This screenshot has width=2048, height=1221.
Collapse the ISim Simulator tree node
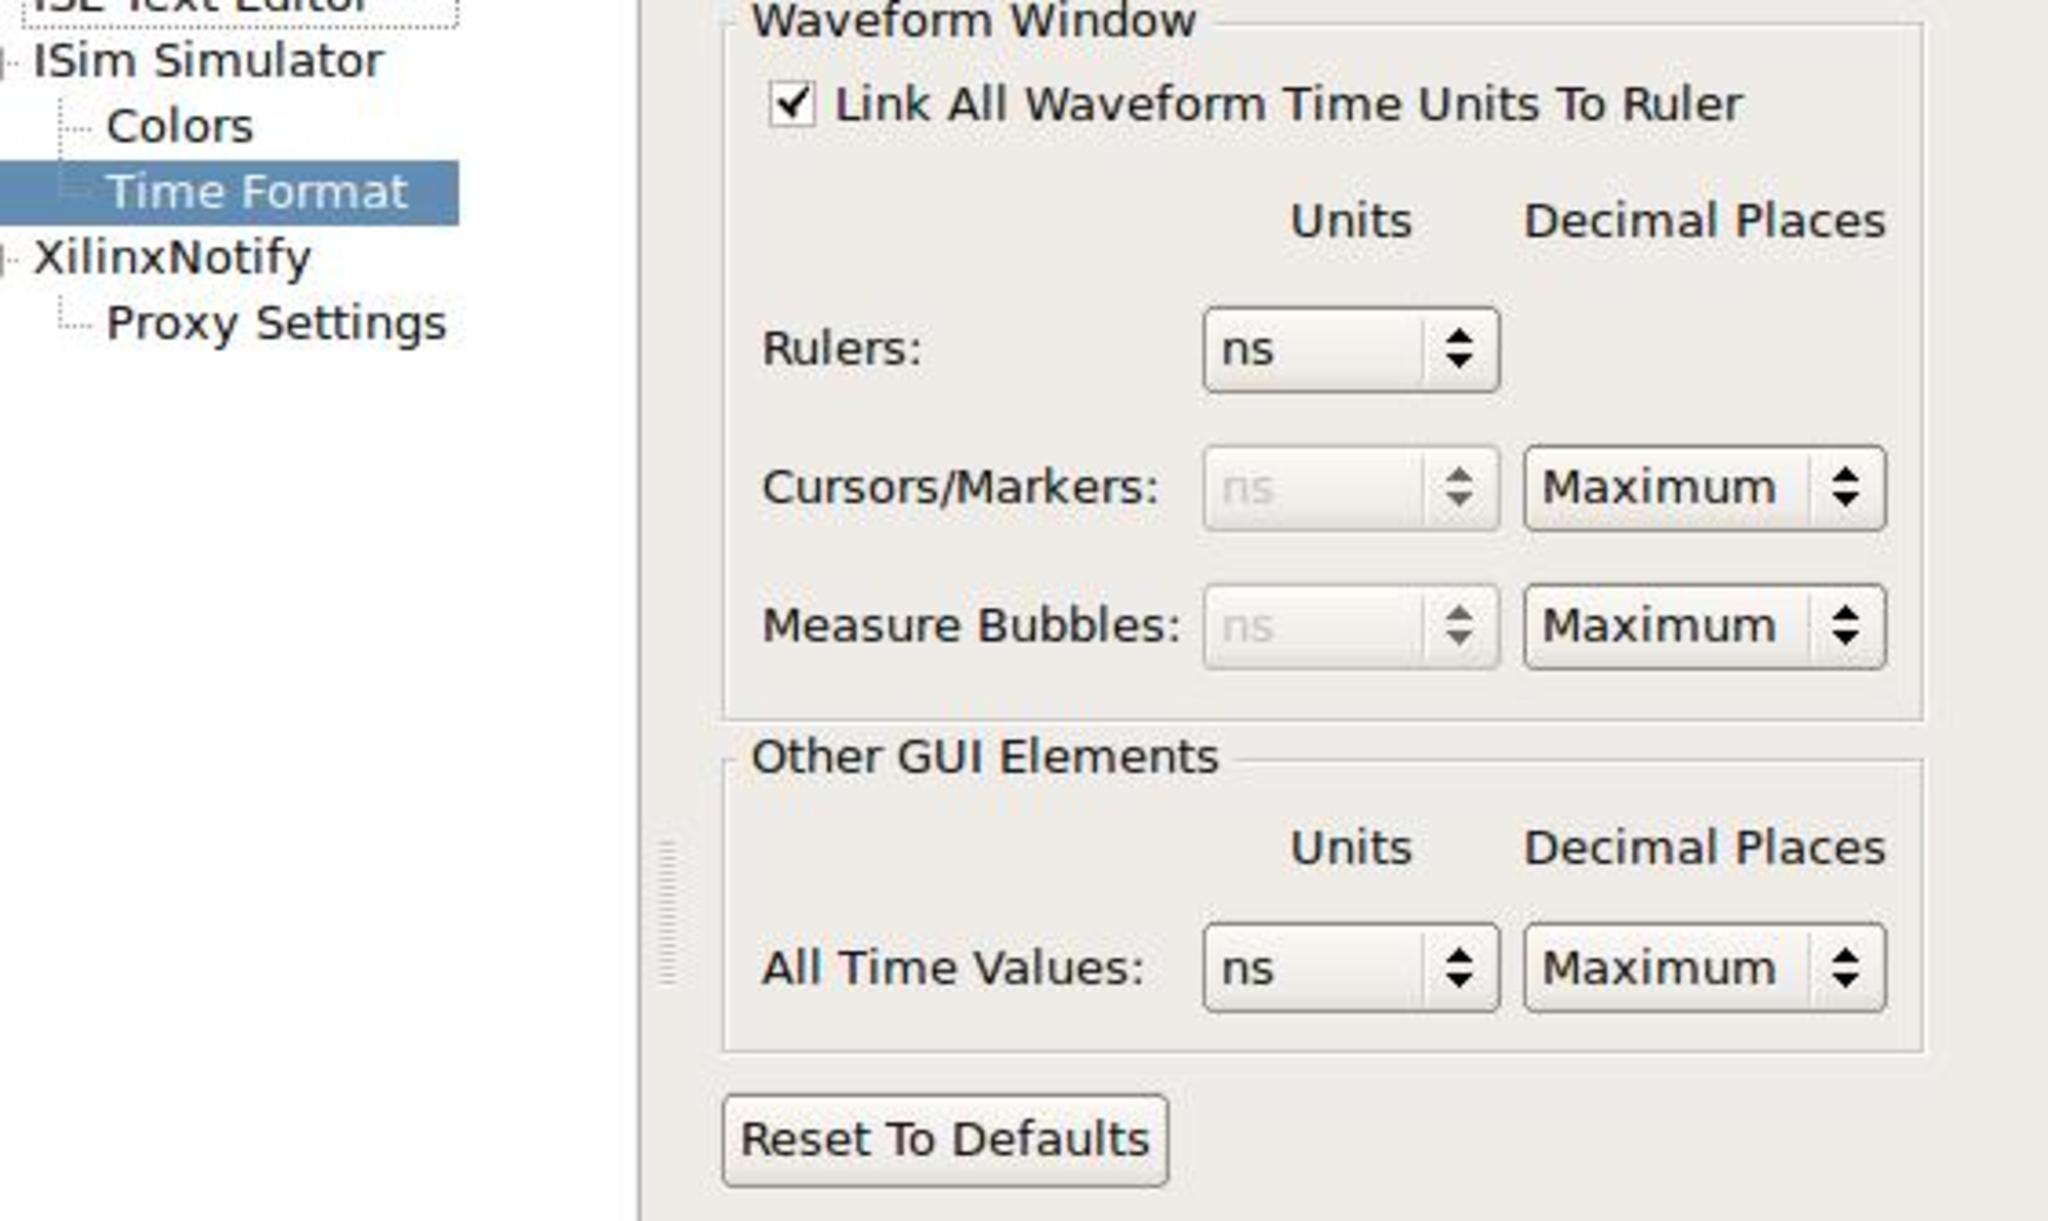(5, 63)
